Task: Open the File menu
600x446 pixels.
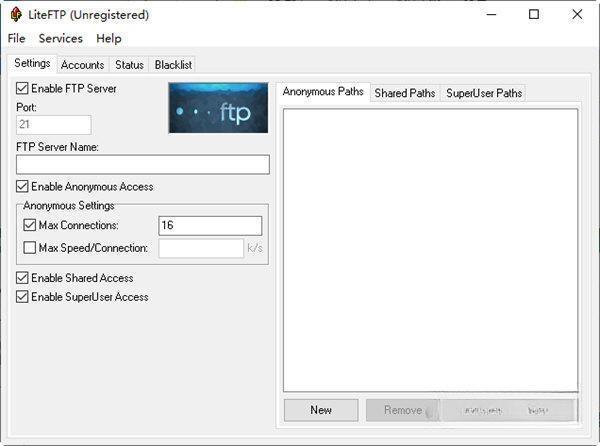Action: (x=16, y=38)
